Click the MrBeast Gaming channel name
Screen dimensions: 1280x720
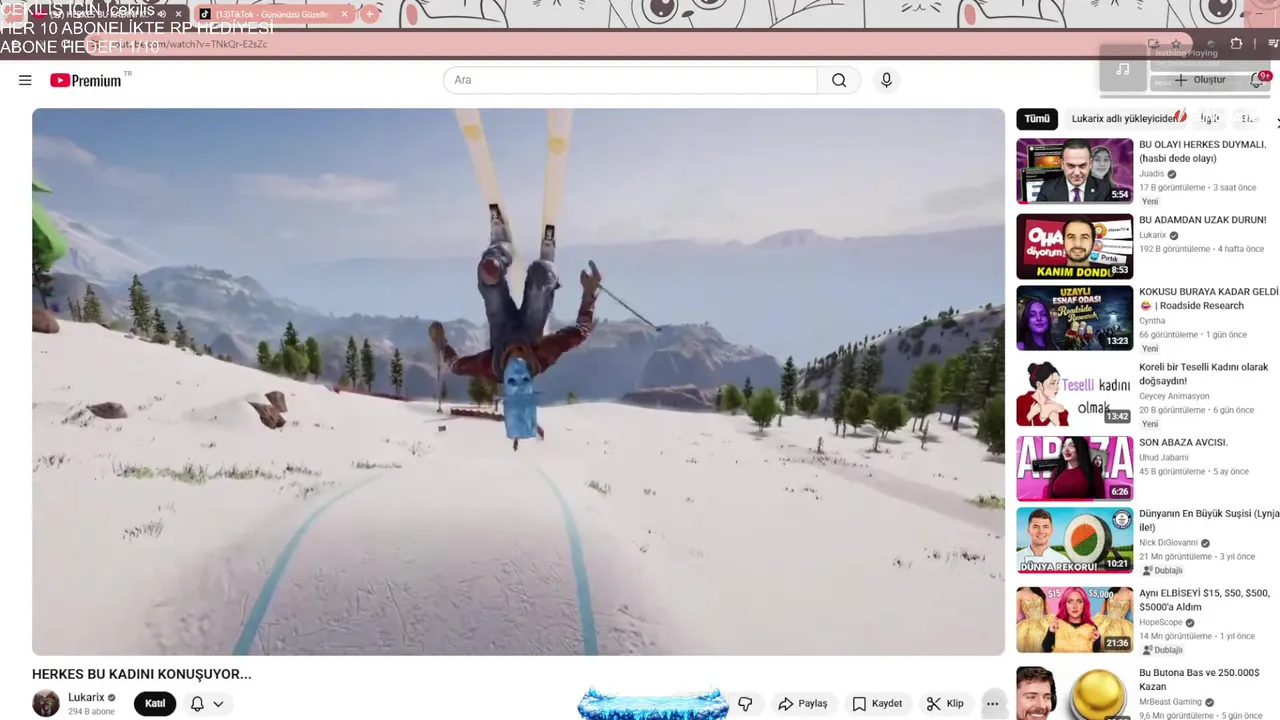[1170, 702]
